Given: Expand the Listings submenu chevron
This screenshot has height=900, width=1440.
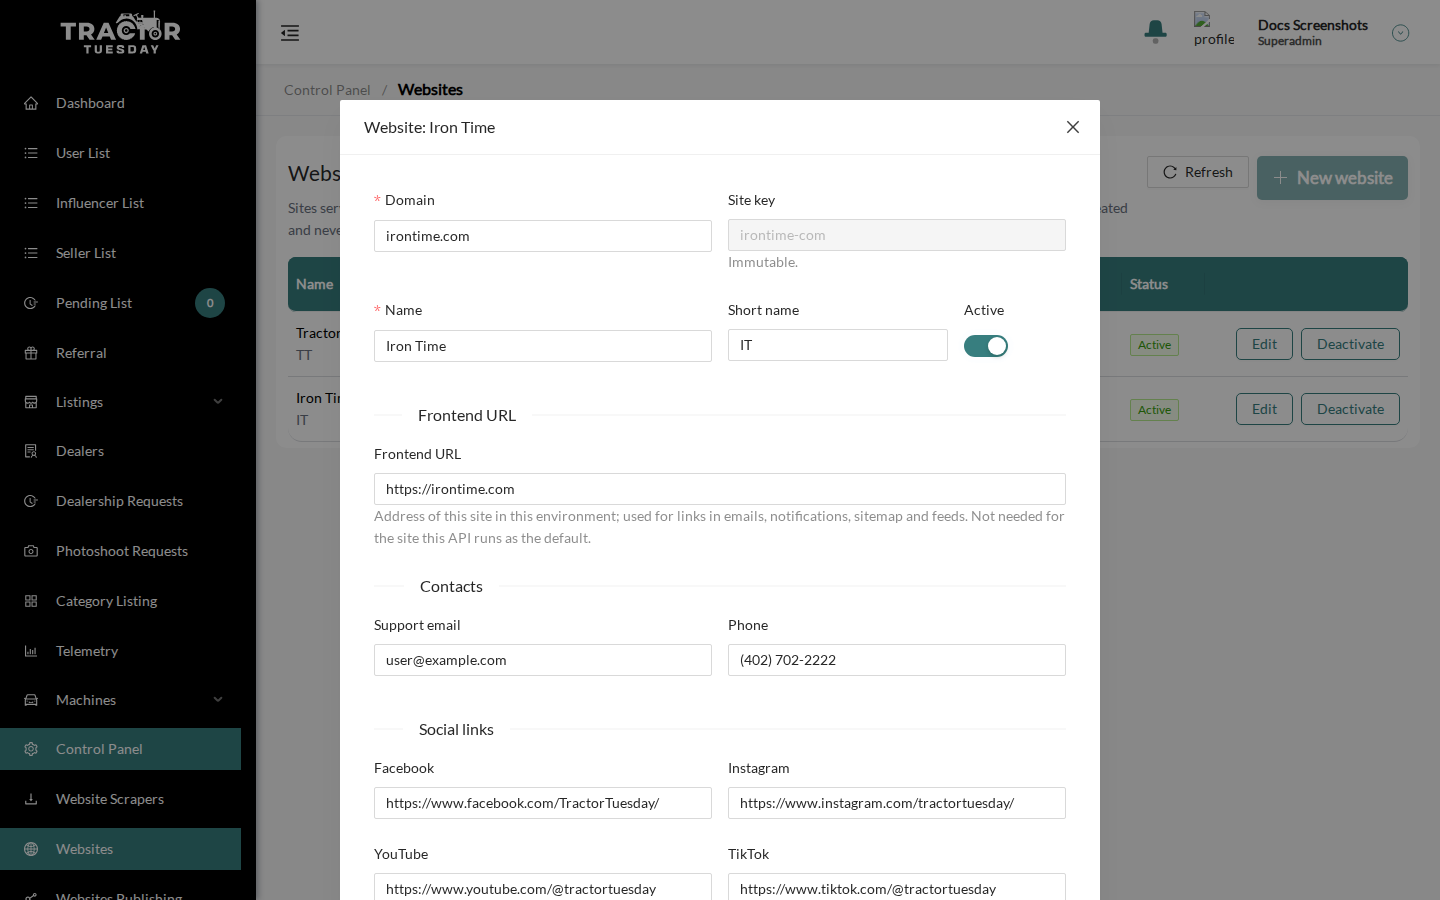Looking at the screenshot, I should click(x=218, y=402).
